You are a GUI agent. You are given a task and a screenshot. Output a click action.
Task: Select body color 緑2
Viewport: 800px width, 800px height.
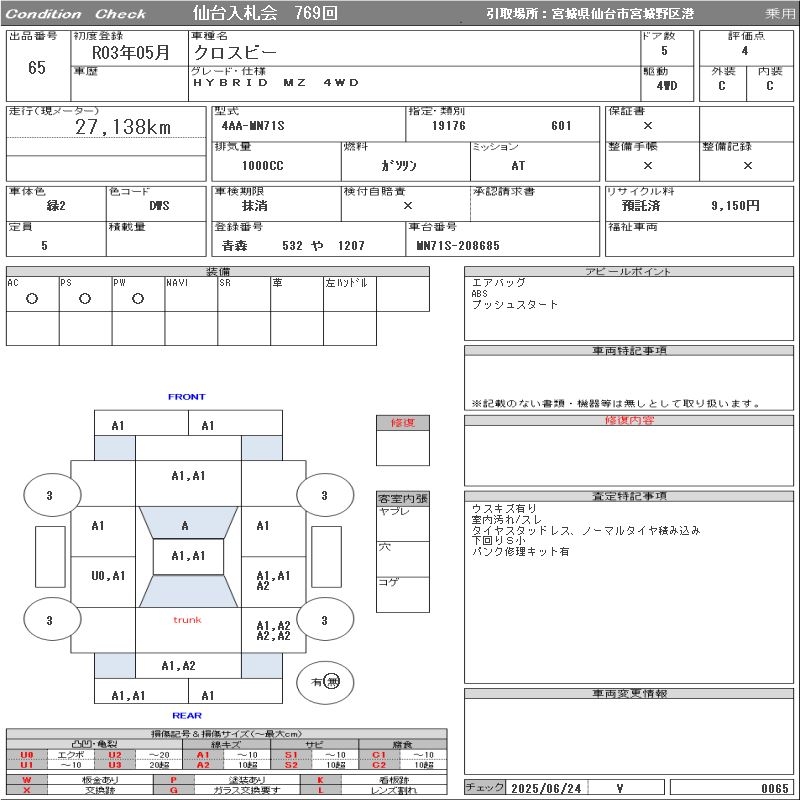[x=56, y=206]
